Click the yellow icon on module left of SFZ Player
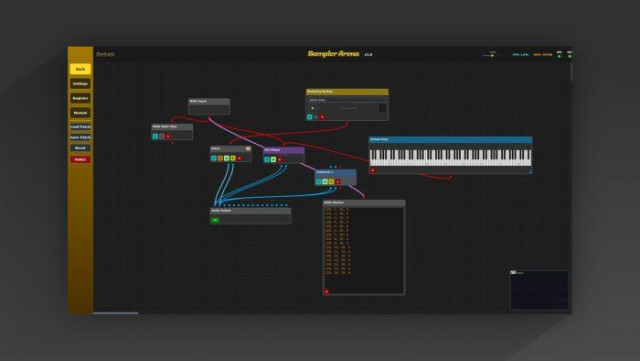The width and height of the screenshot is (640, 361). coord(233,158)
